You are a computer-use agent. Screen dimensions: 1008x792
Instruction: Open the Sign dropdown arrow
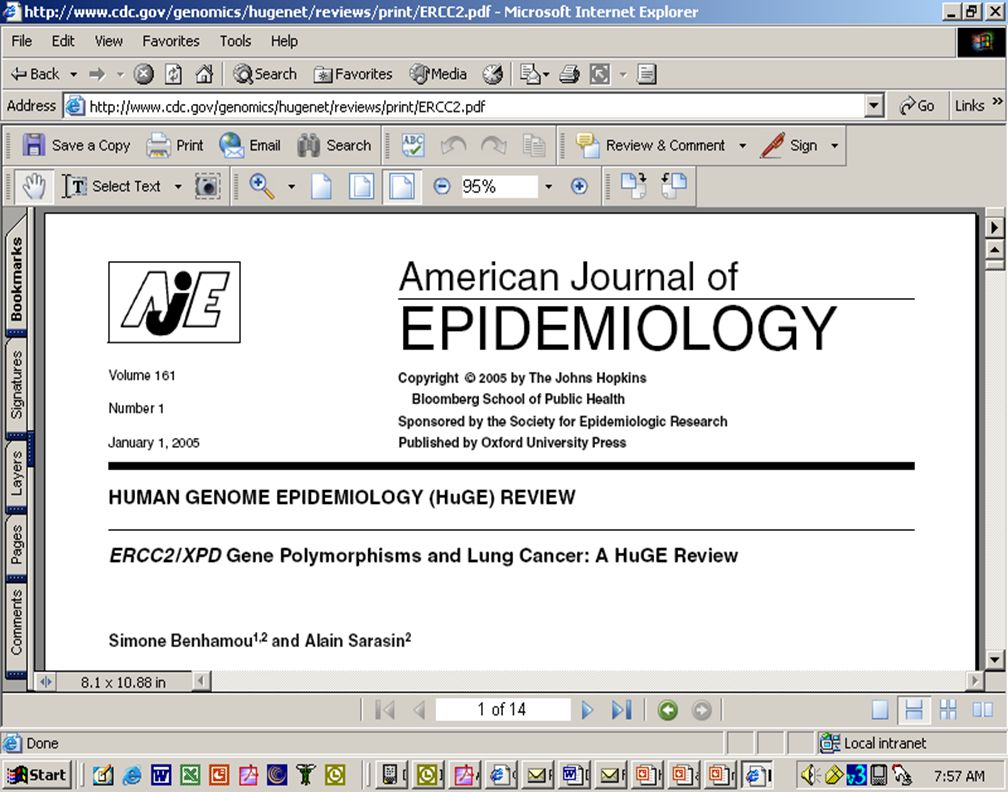pyautogui.click(x=834, y=146)
